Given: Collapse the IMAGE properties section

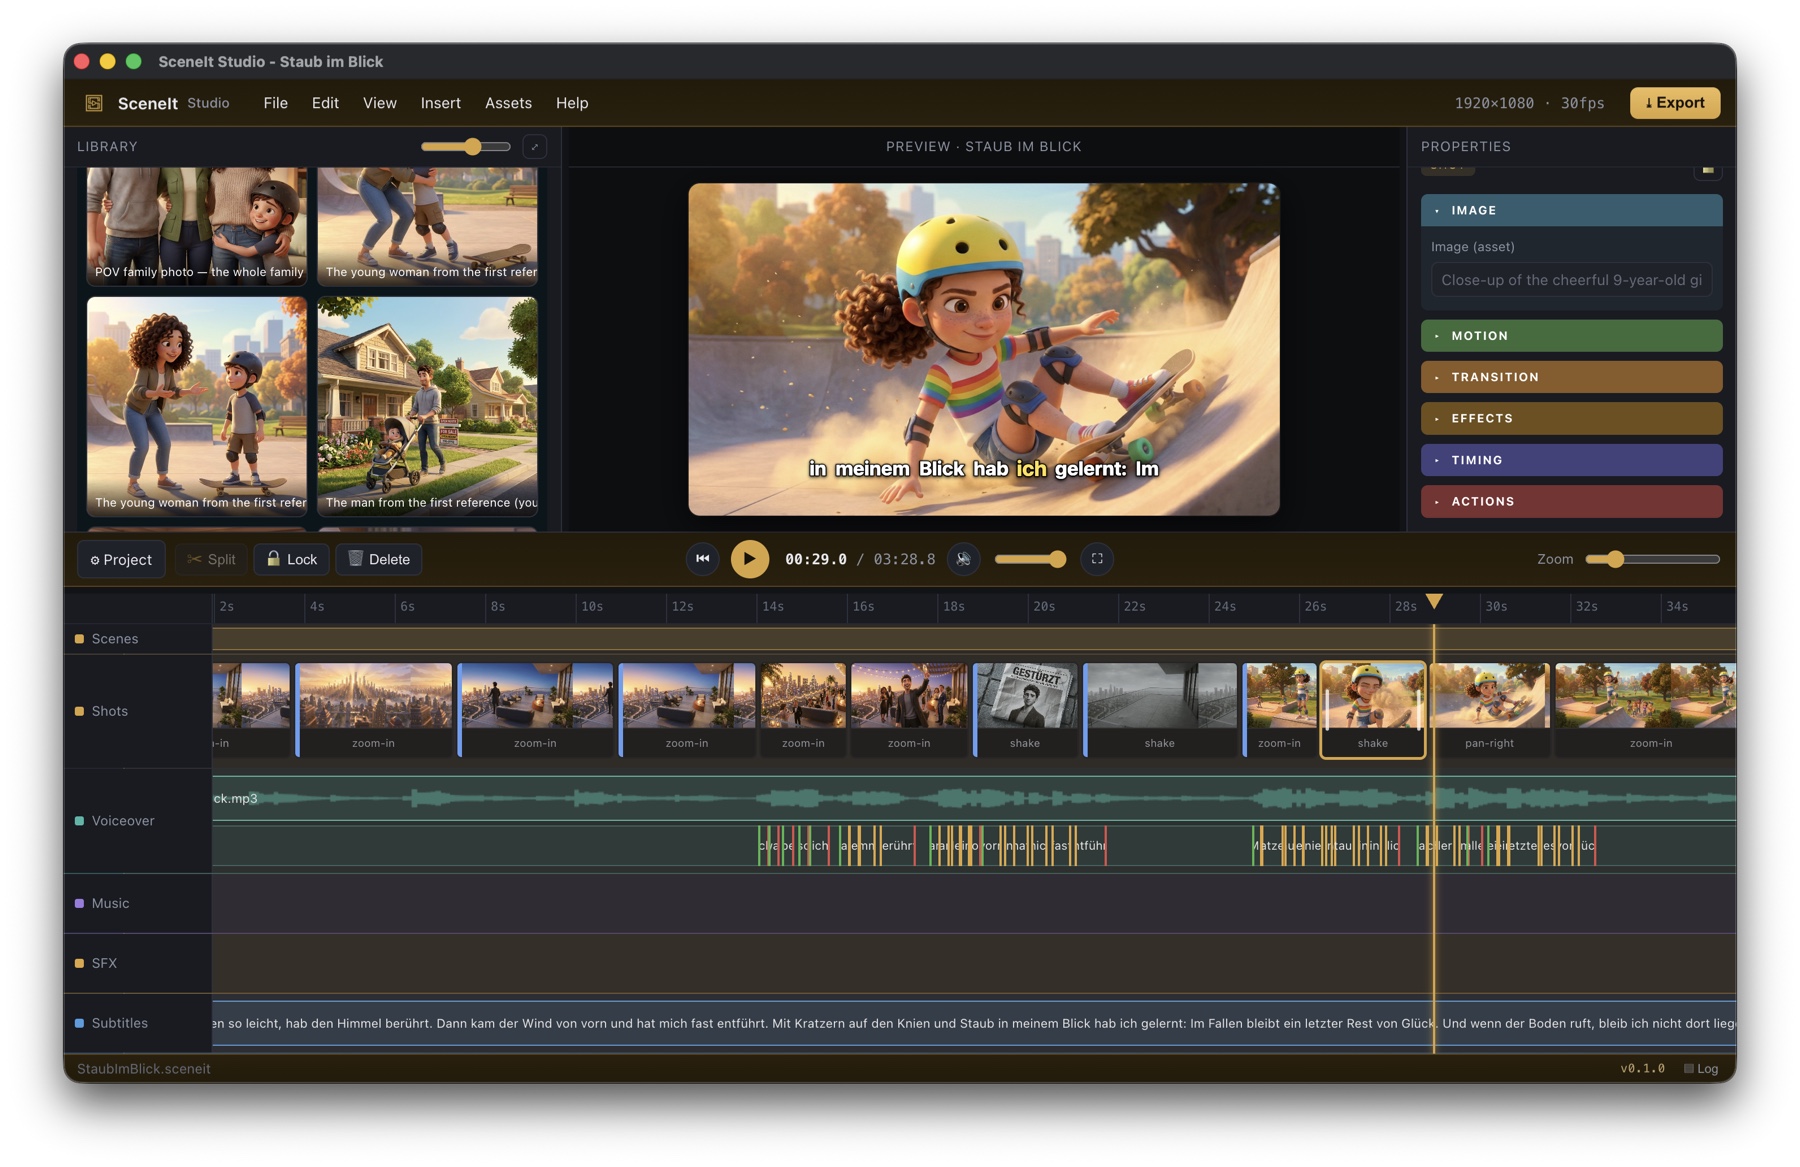Looking at the screenshot, I should pos(1571,210).
